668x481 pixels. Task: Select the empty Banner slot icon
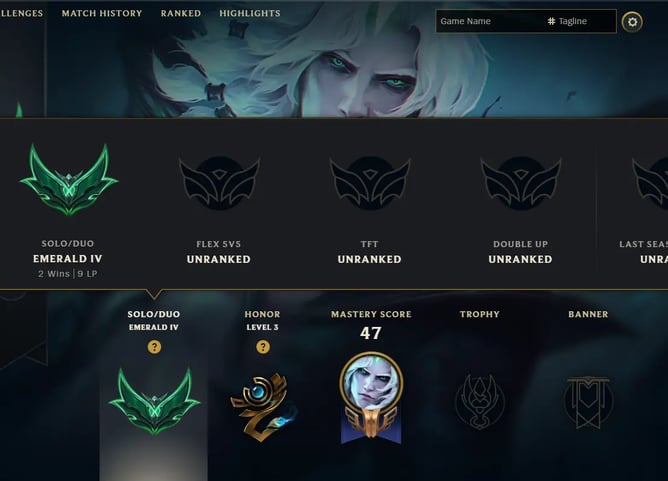(588, 402)
